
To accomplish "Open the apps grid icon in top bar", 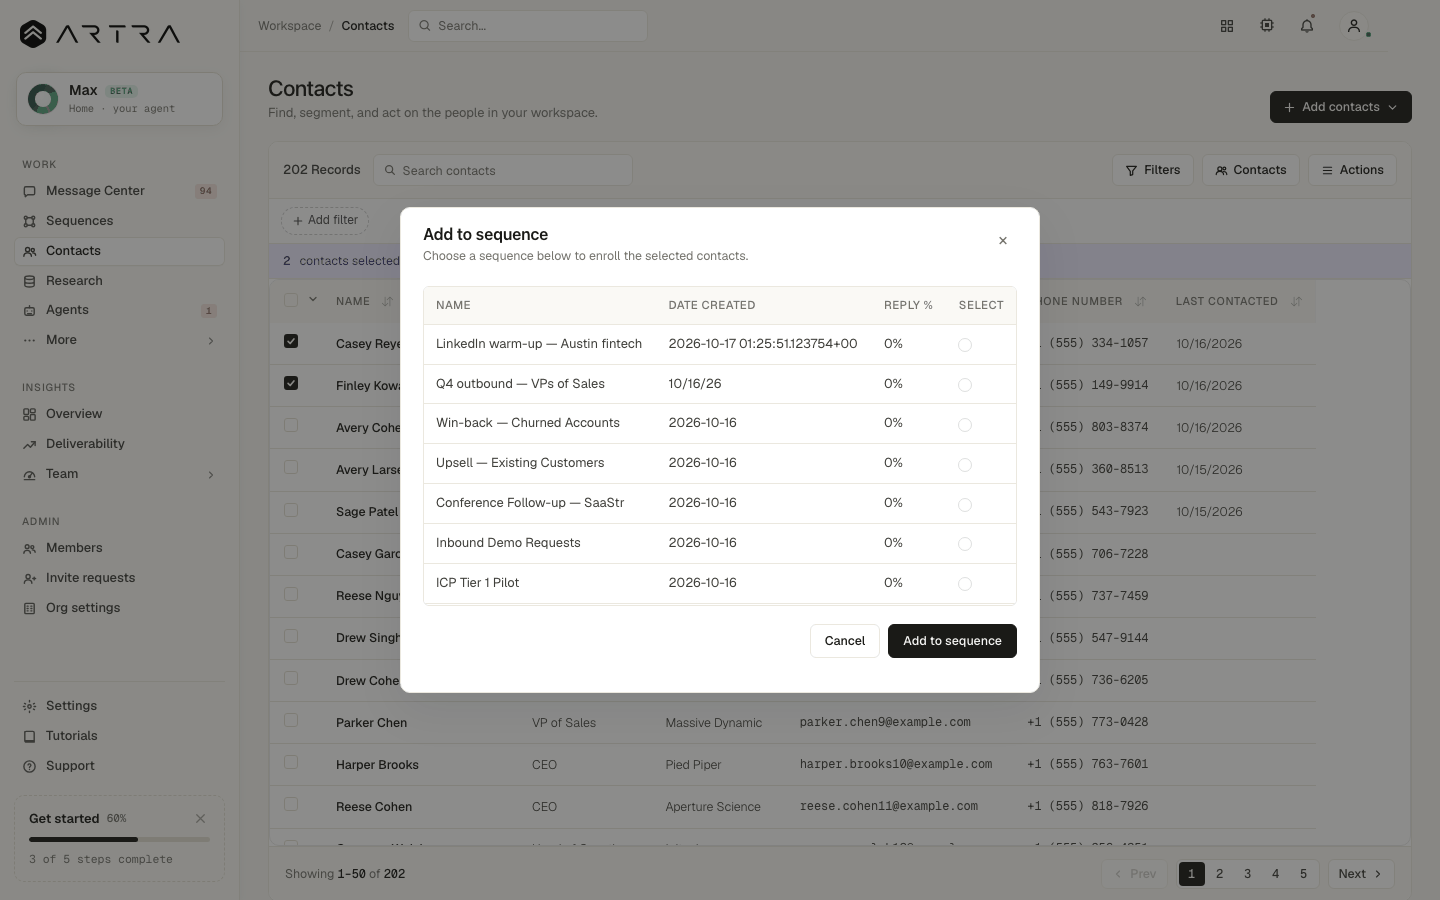I will click(1227, 26).
